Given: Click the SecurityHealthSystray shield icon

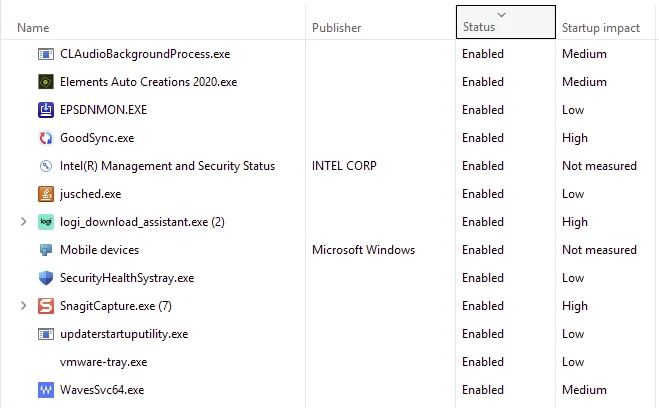Looking at the screenshot, I should (x=46, y=278).
